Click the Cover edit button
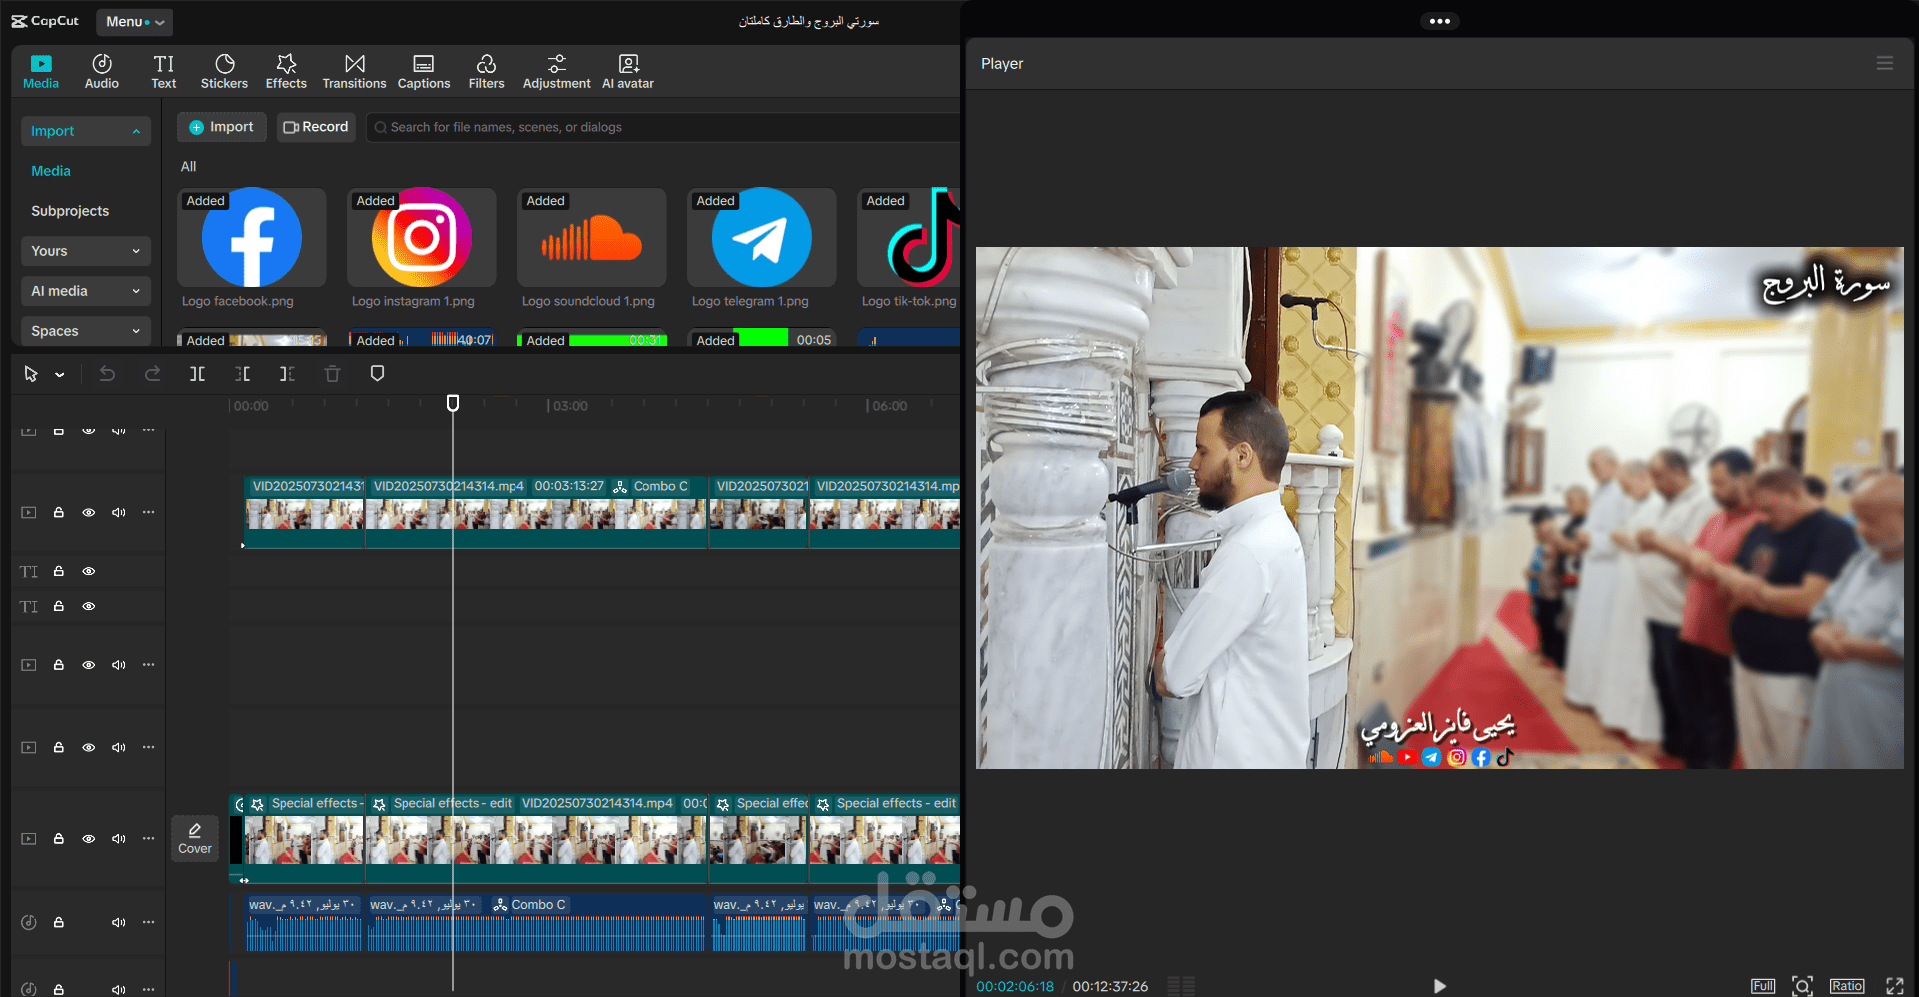The height and width of the screenshot is (997, 1919). pos(195,838)
